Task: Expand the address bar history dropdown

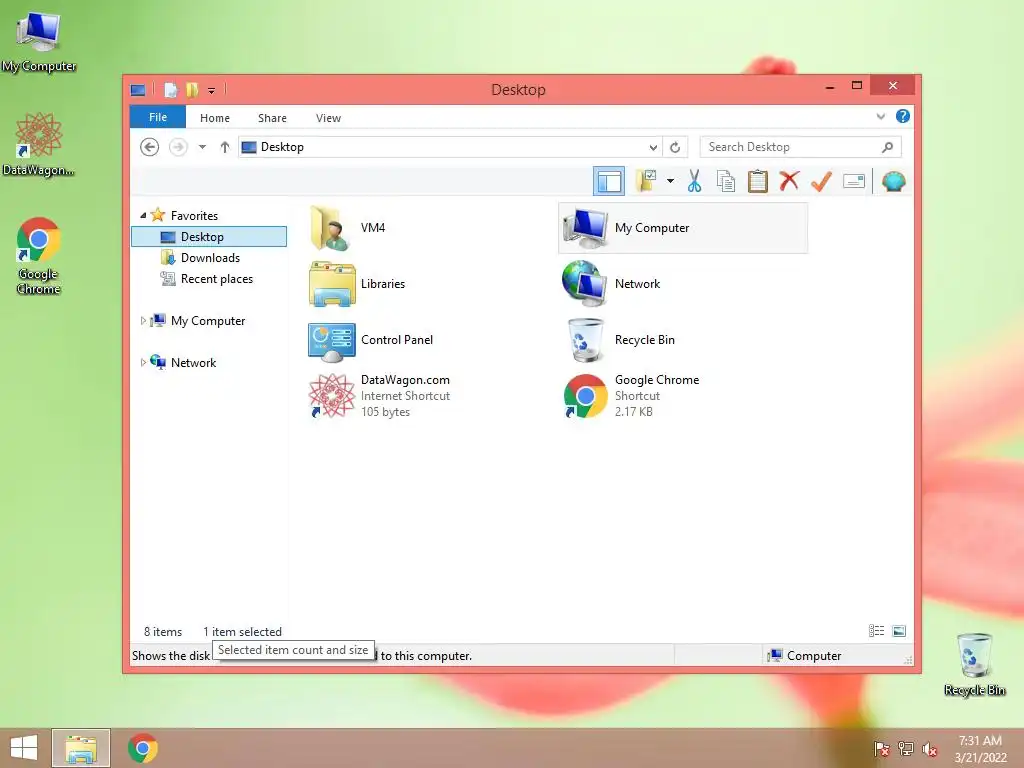Action: 652,148
